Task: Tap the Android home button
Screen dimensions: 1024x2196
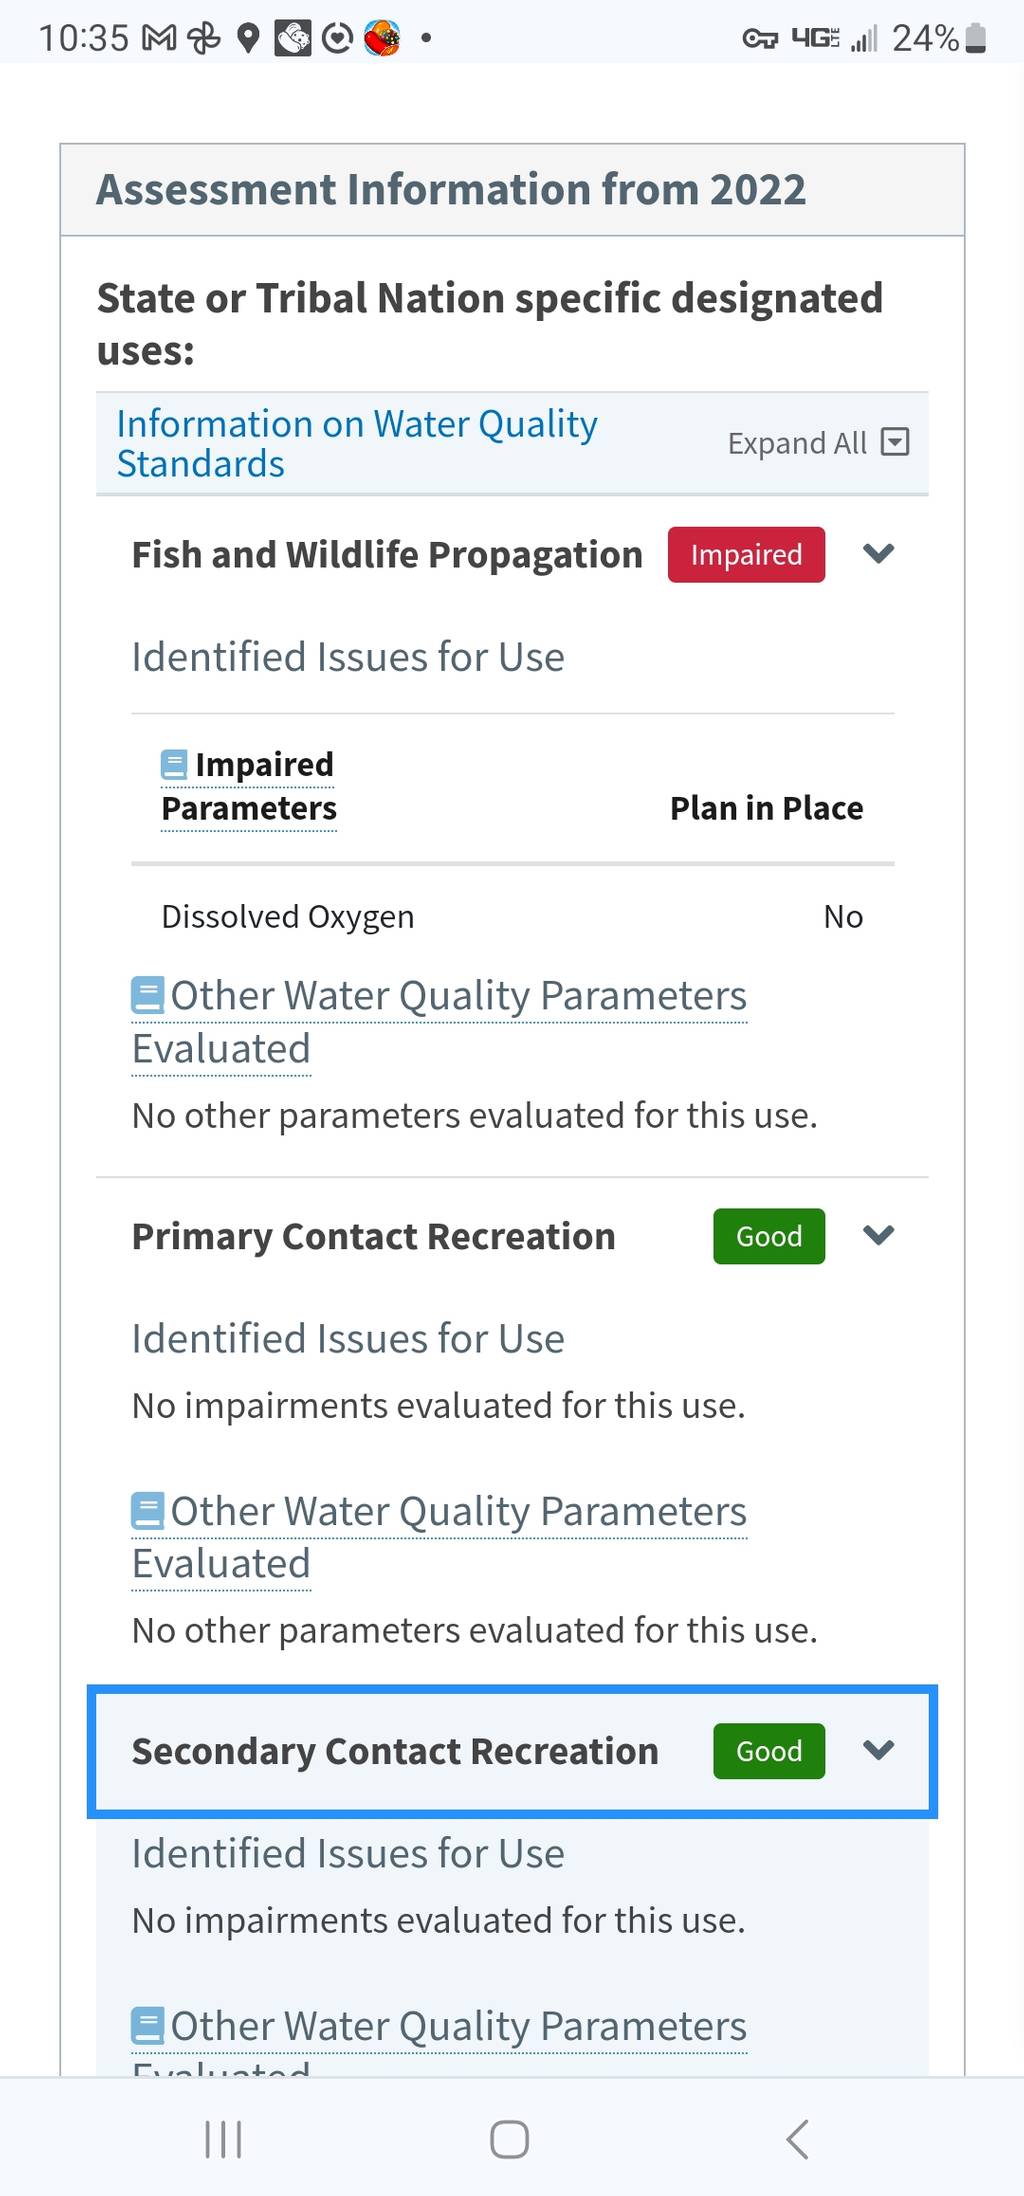Action: pyautogui.click(x=509, y=2139)
